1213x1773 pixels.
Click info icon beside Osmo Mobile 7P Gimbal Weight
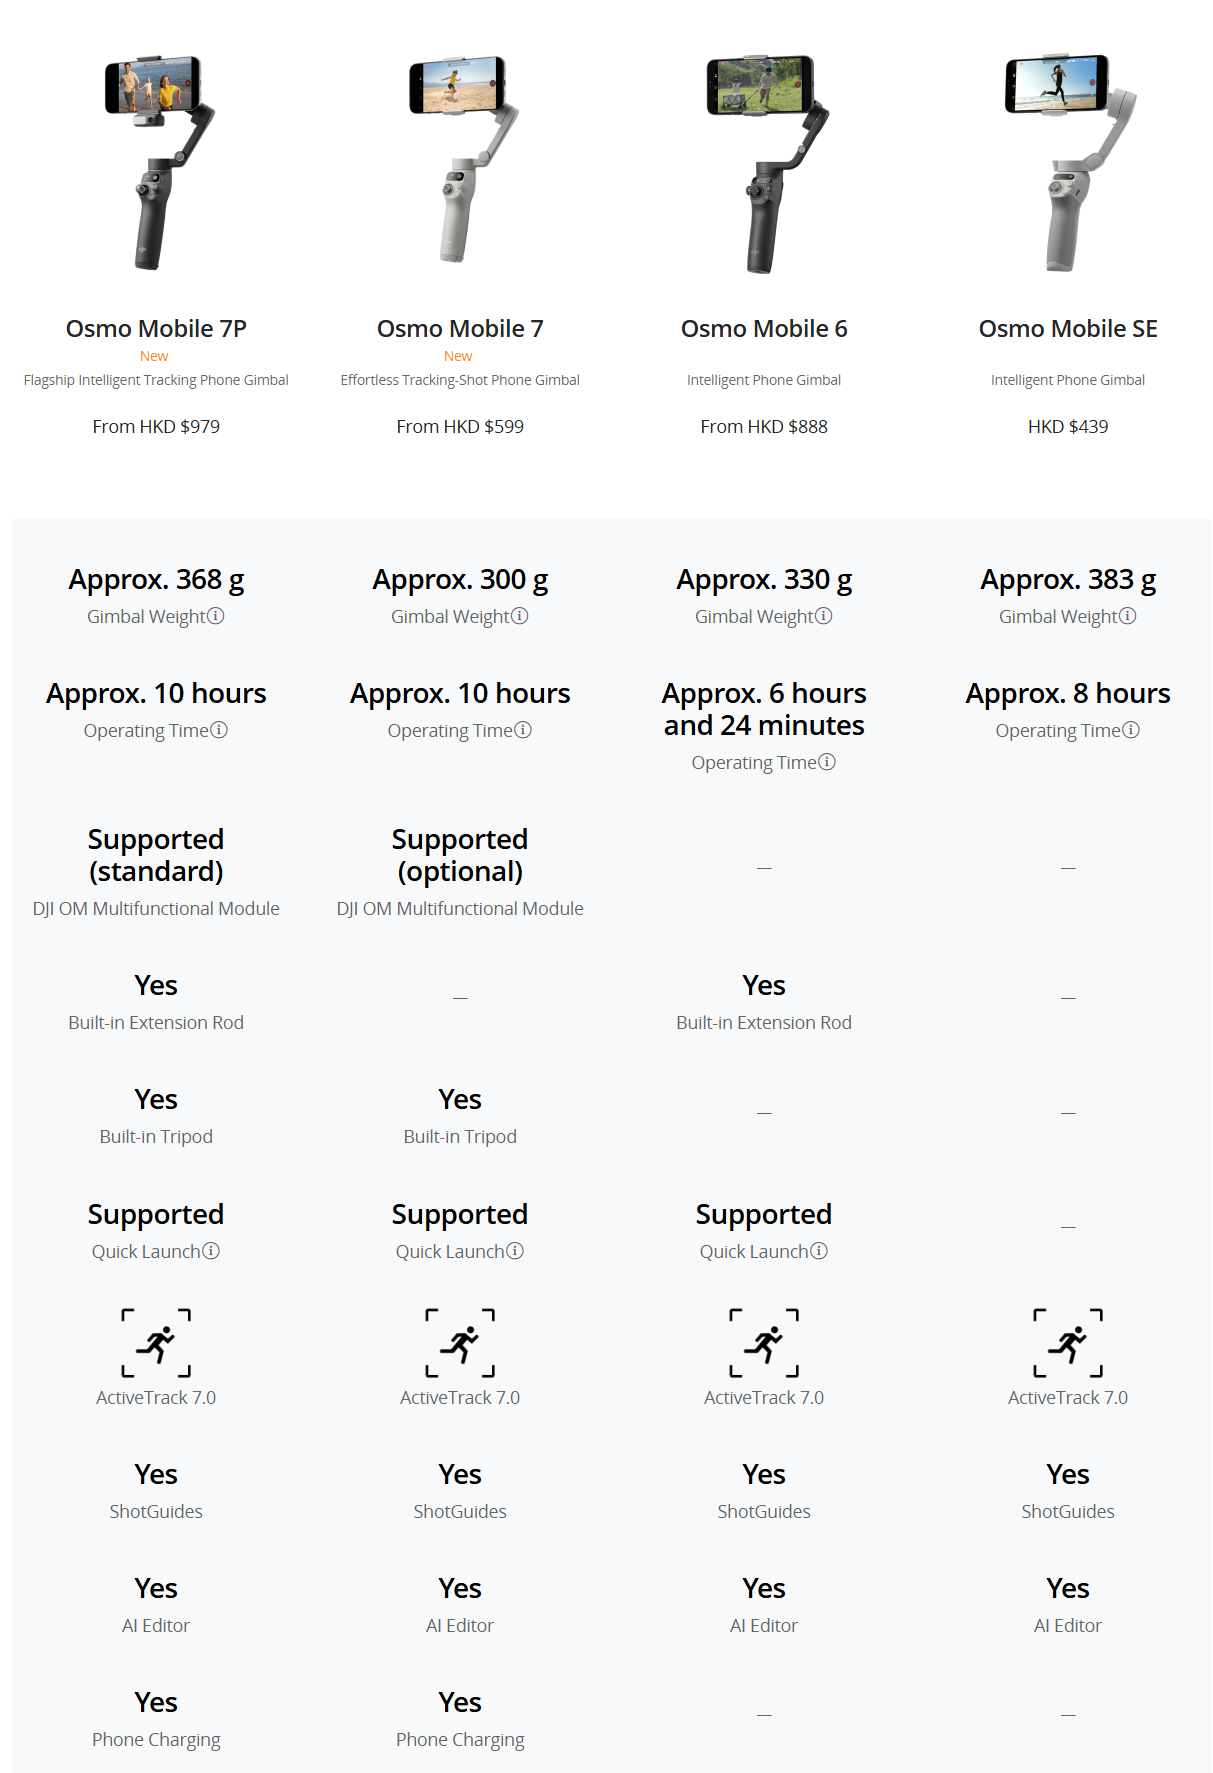click(216, 616)
